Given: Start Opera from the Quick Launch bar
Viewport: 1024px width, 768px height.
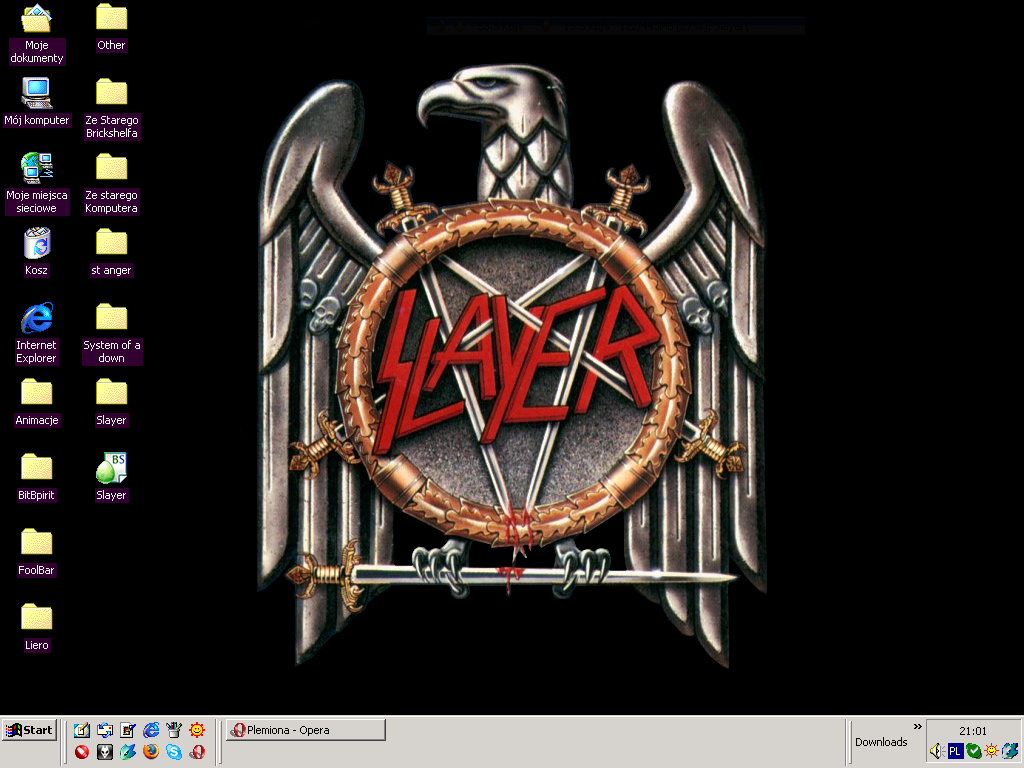Looking at the screenshot, I should [196, 751].
